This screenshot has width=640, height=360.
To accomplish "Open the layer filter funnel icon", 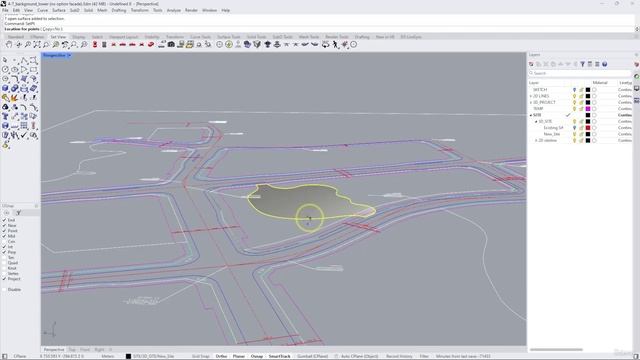I will coord(582,64).
